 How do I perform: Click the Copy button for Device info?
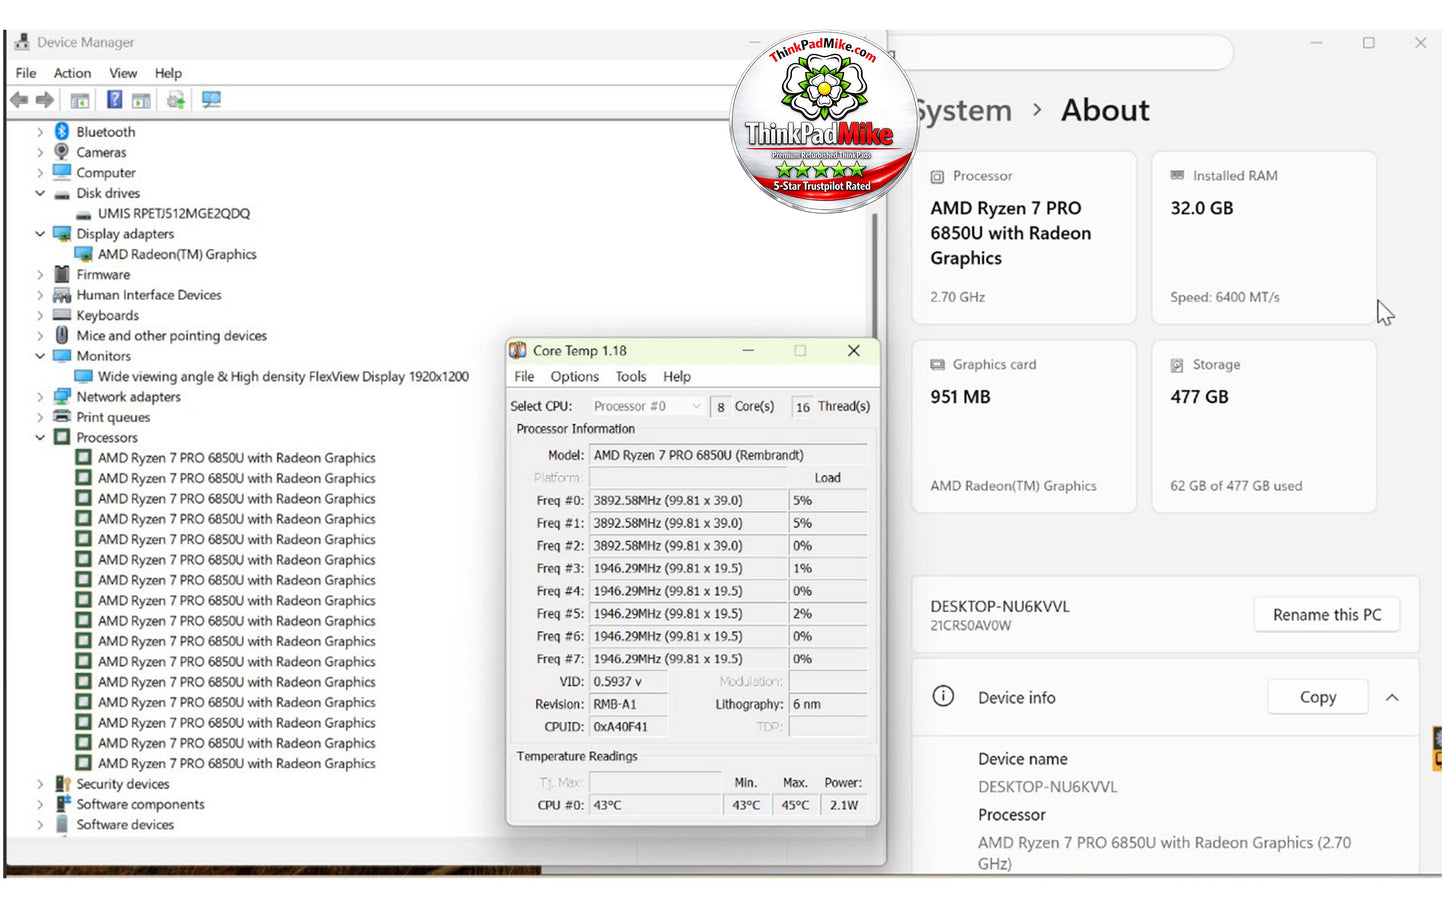[x=1318, y=697]
